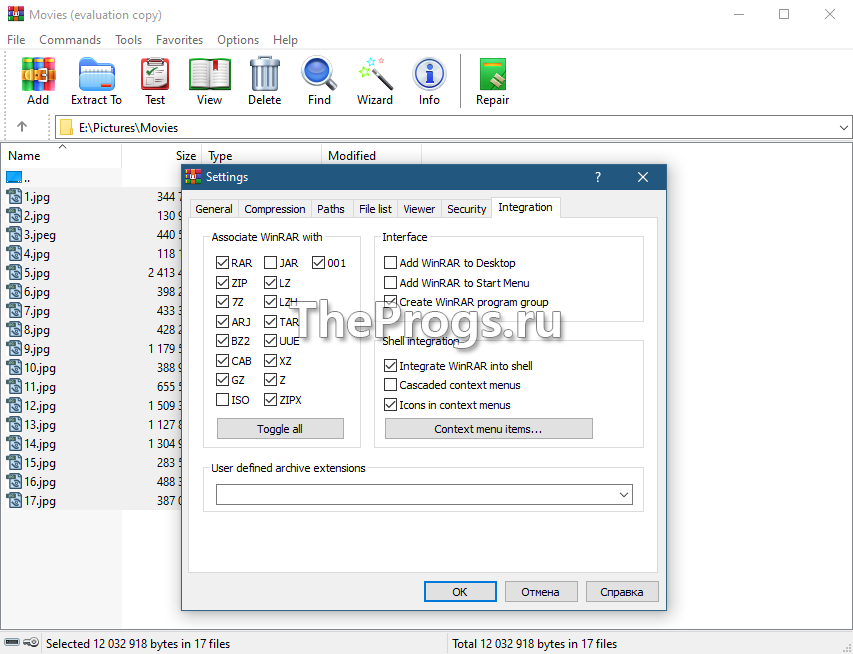The height and width of the screenshot is (654, 853).
Task: Uncheck Icons in context menus
Action: pyautogui.click(x=390, y=405)
